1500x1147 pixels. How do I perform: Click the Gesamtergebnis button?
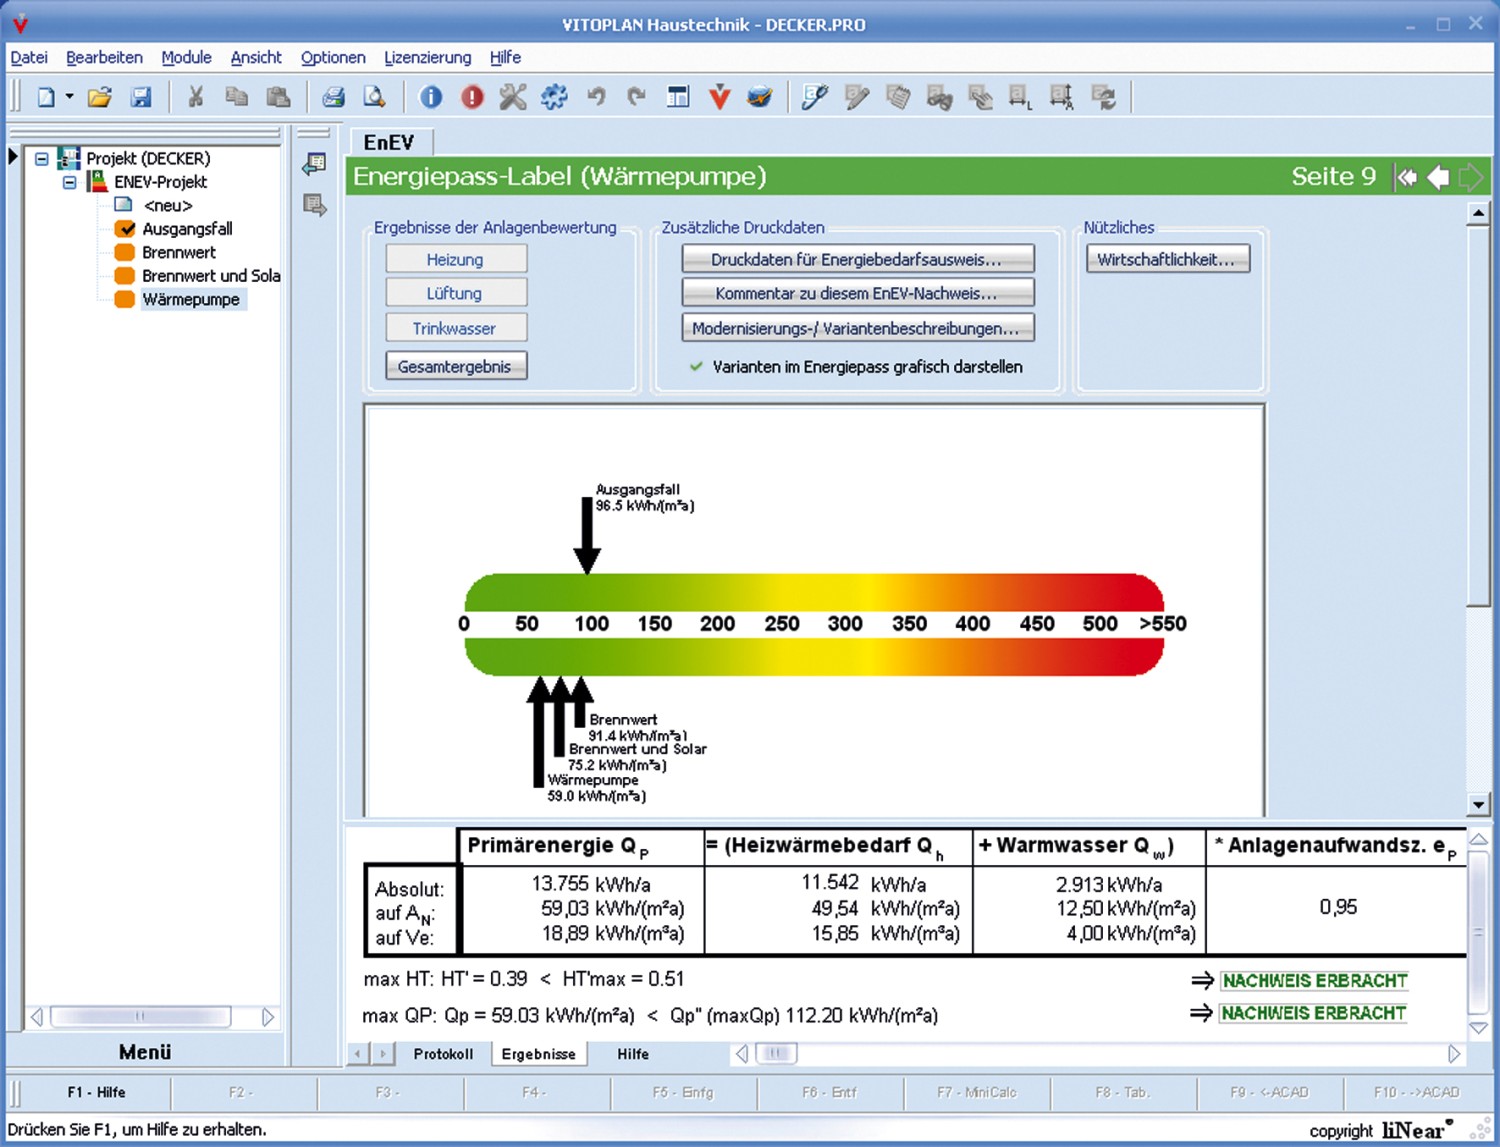[x=456, y=366]
